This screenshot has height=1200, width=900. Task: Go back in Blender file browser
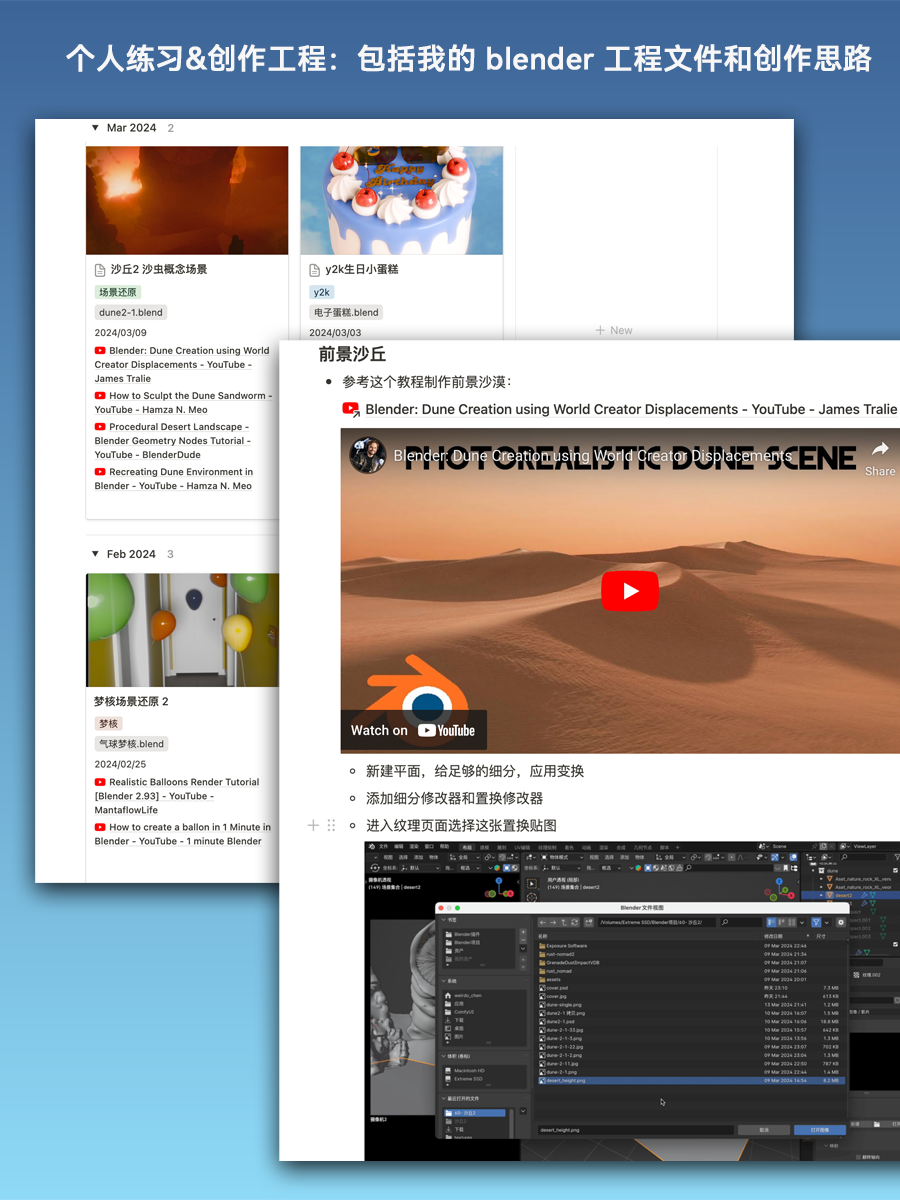tap(542, 922)
